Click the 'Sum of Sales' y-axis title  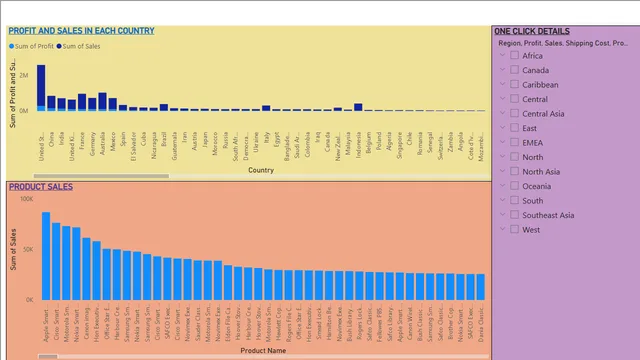click(13, 249)
